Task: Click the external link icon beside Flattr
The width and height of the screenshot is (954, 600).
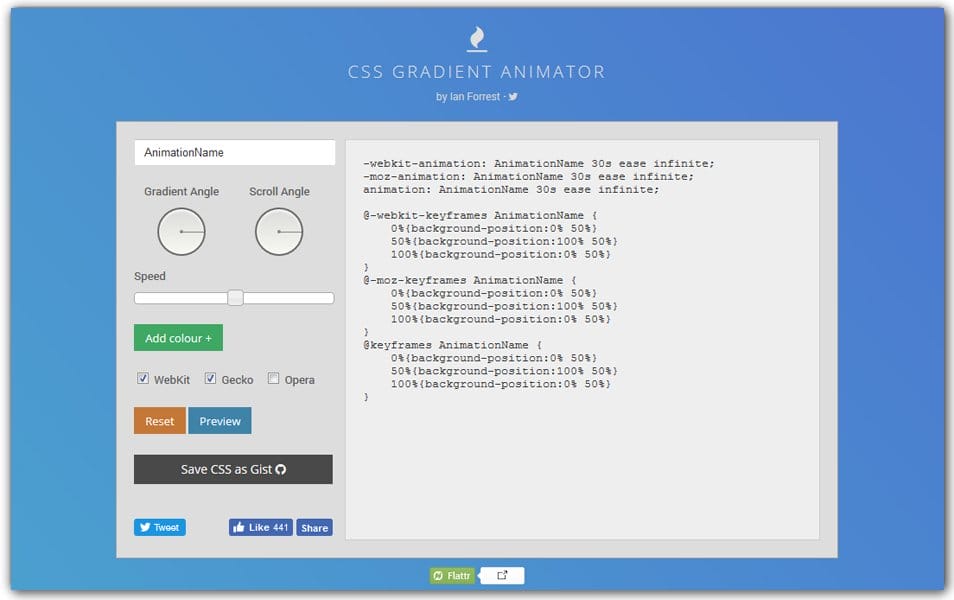Action: click(x=501, y=575)
